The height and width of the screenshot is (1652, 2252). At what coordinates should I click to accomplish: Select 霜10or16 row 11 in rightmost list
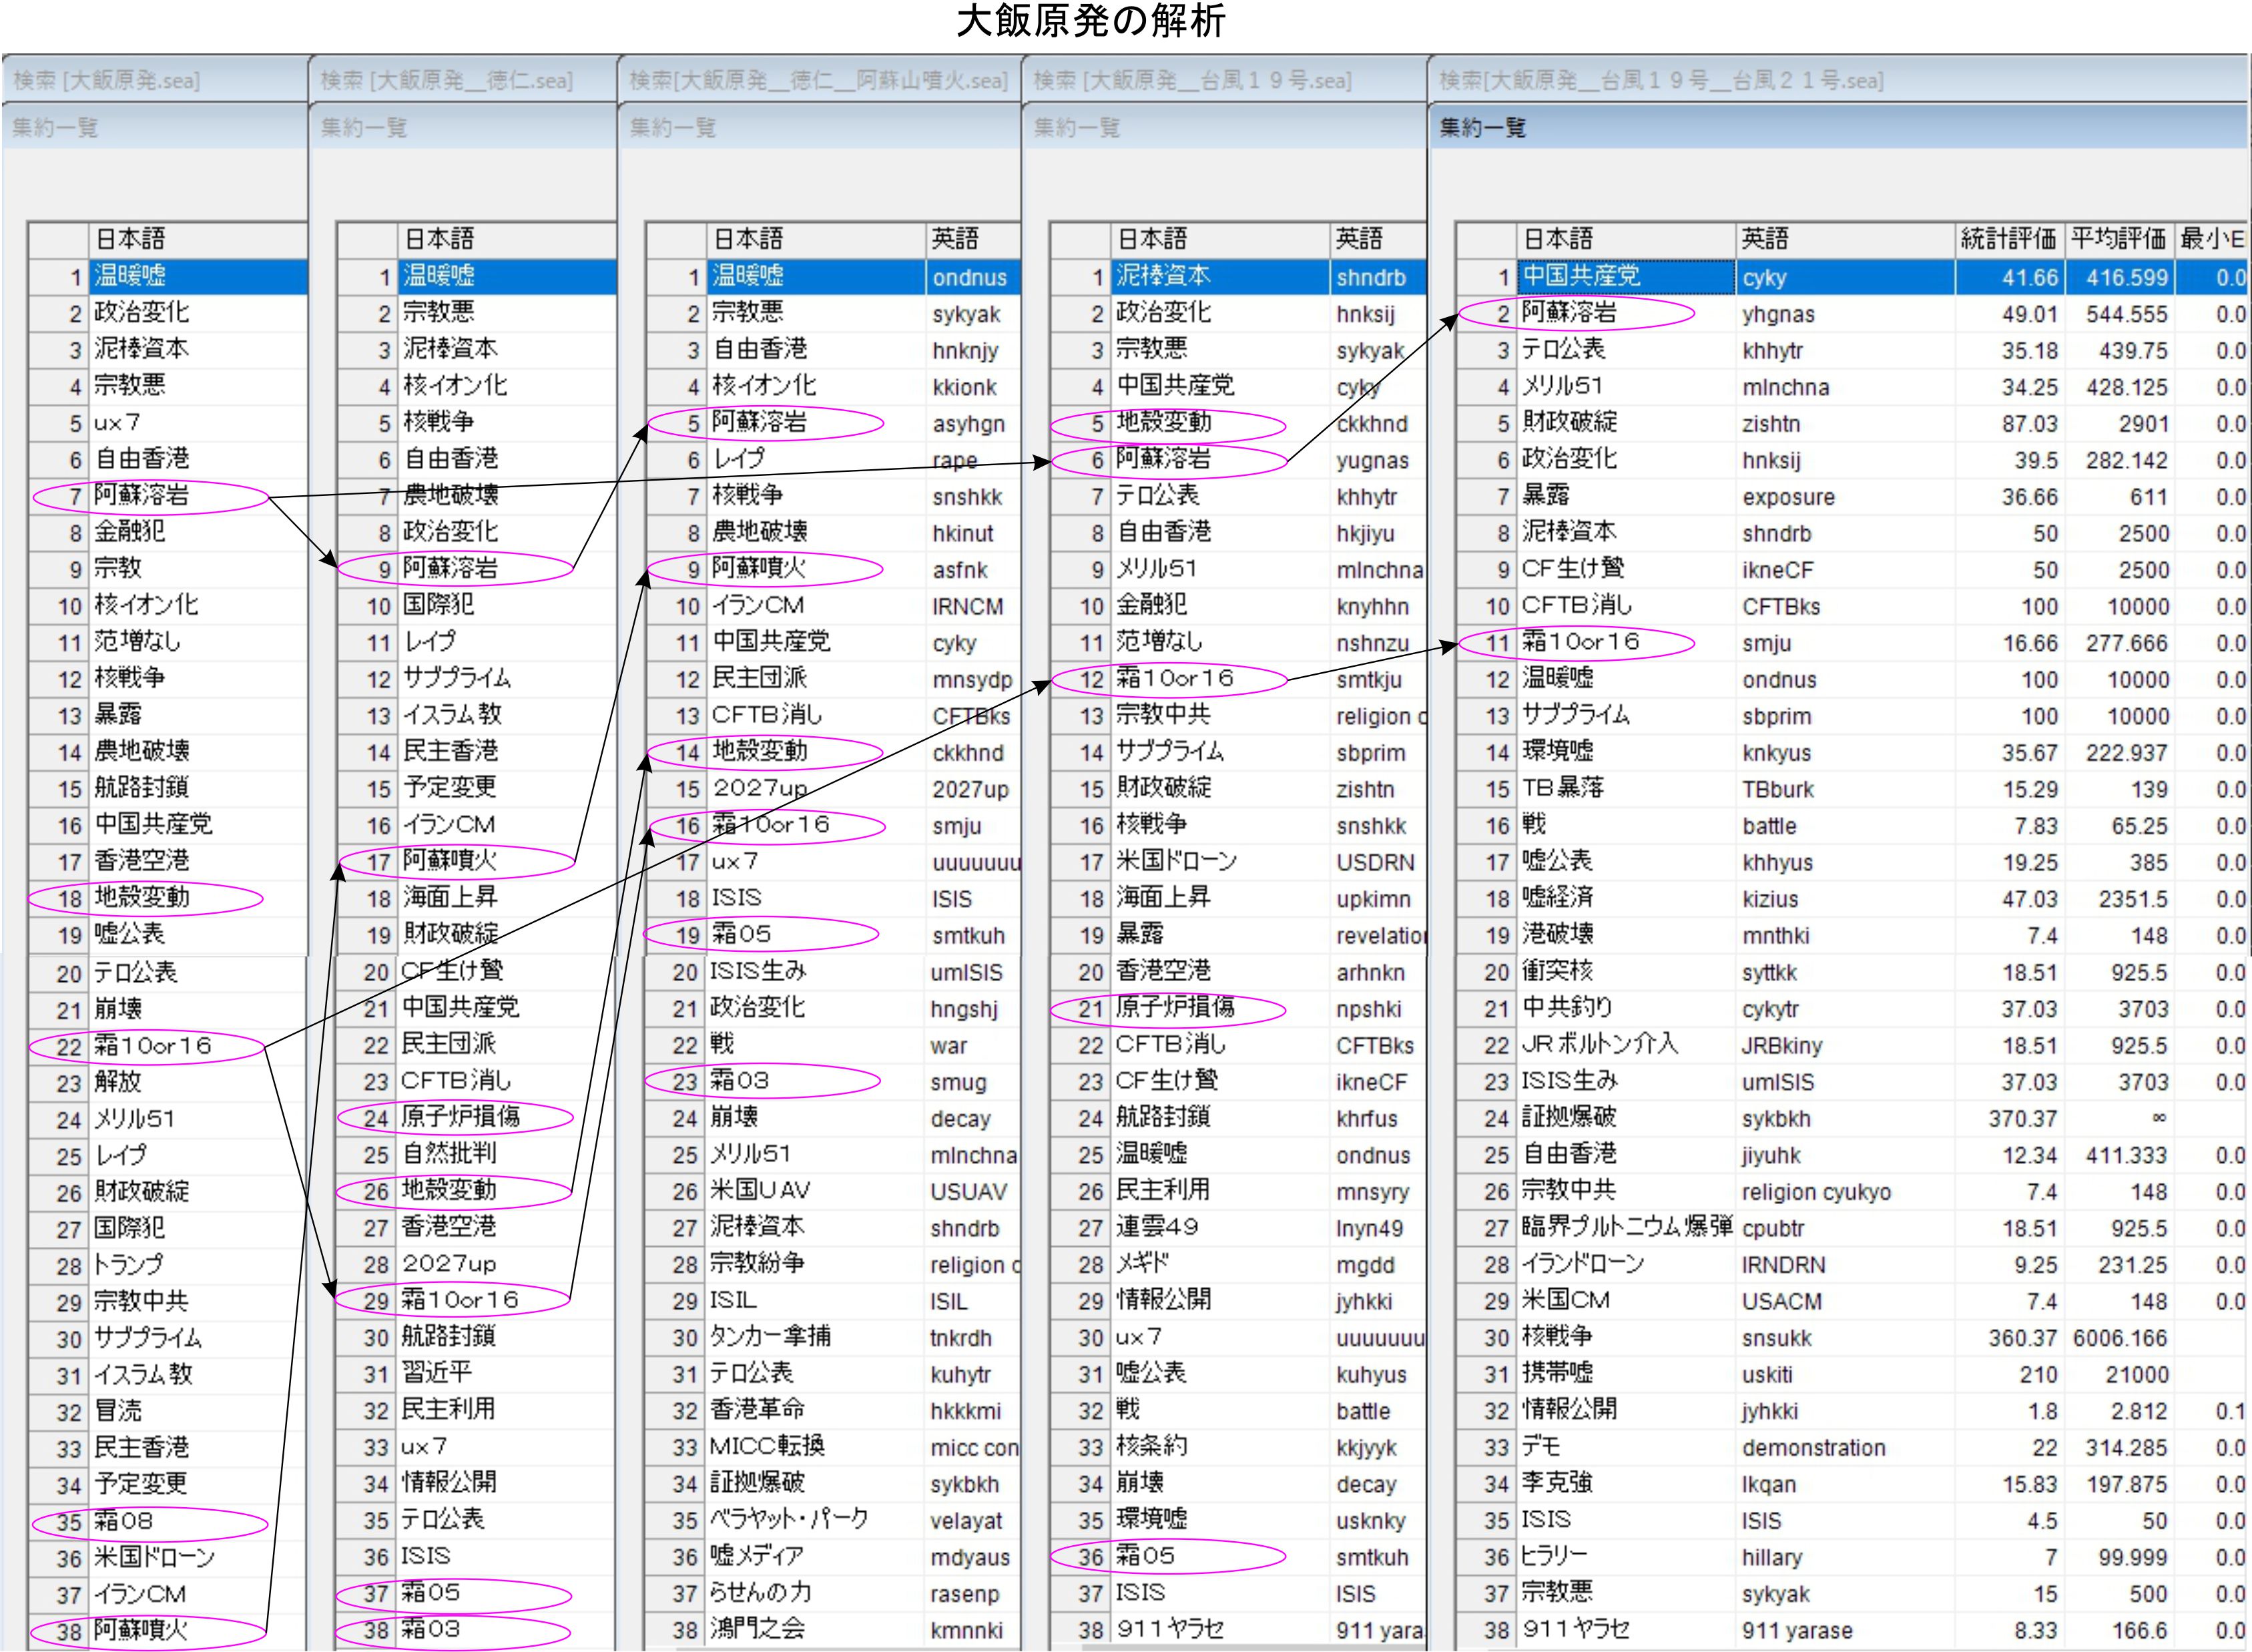pyautogui.click(x=1580, y=642)
